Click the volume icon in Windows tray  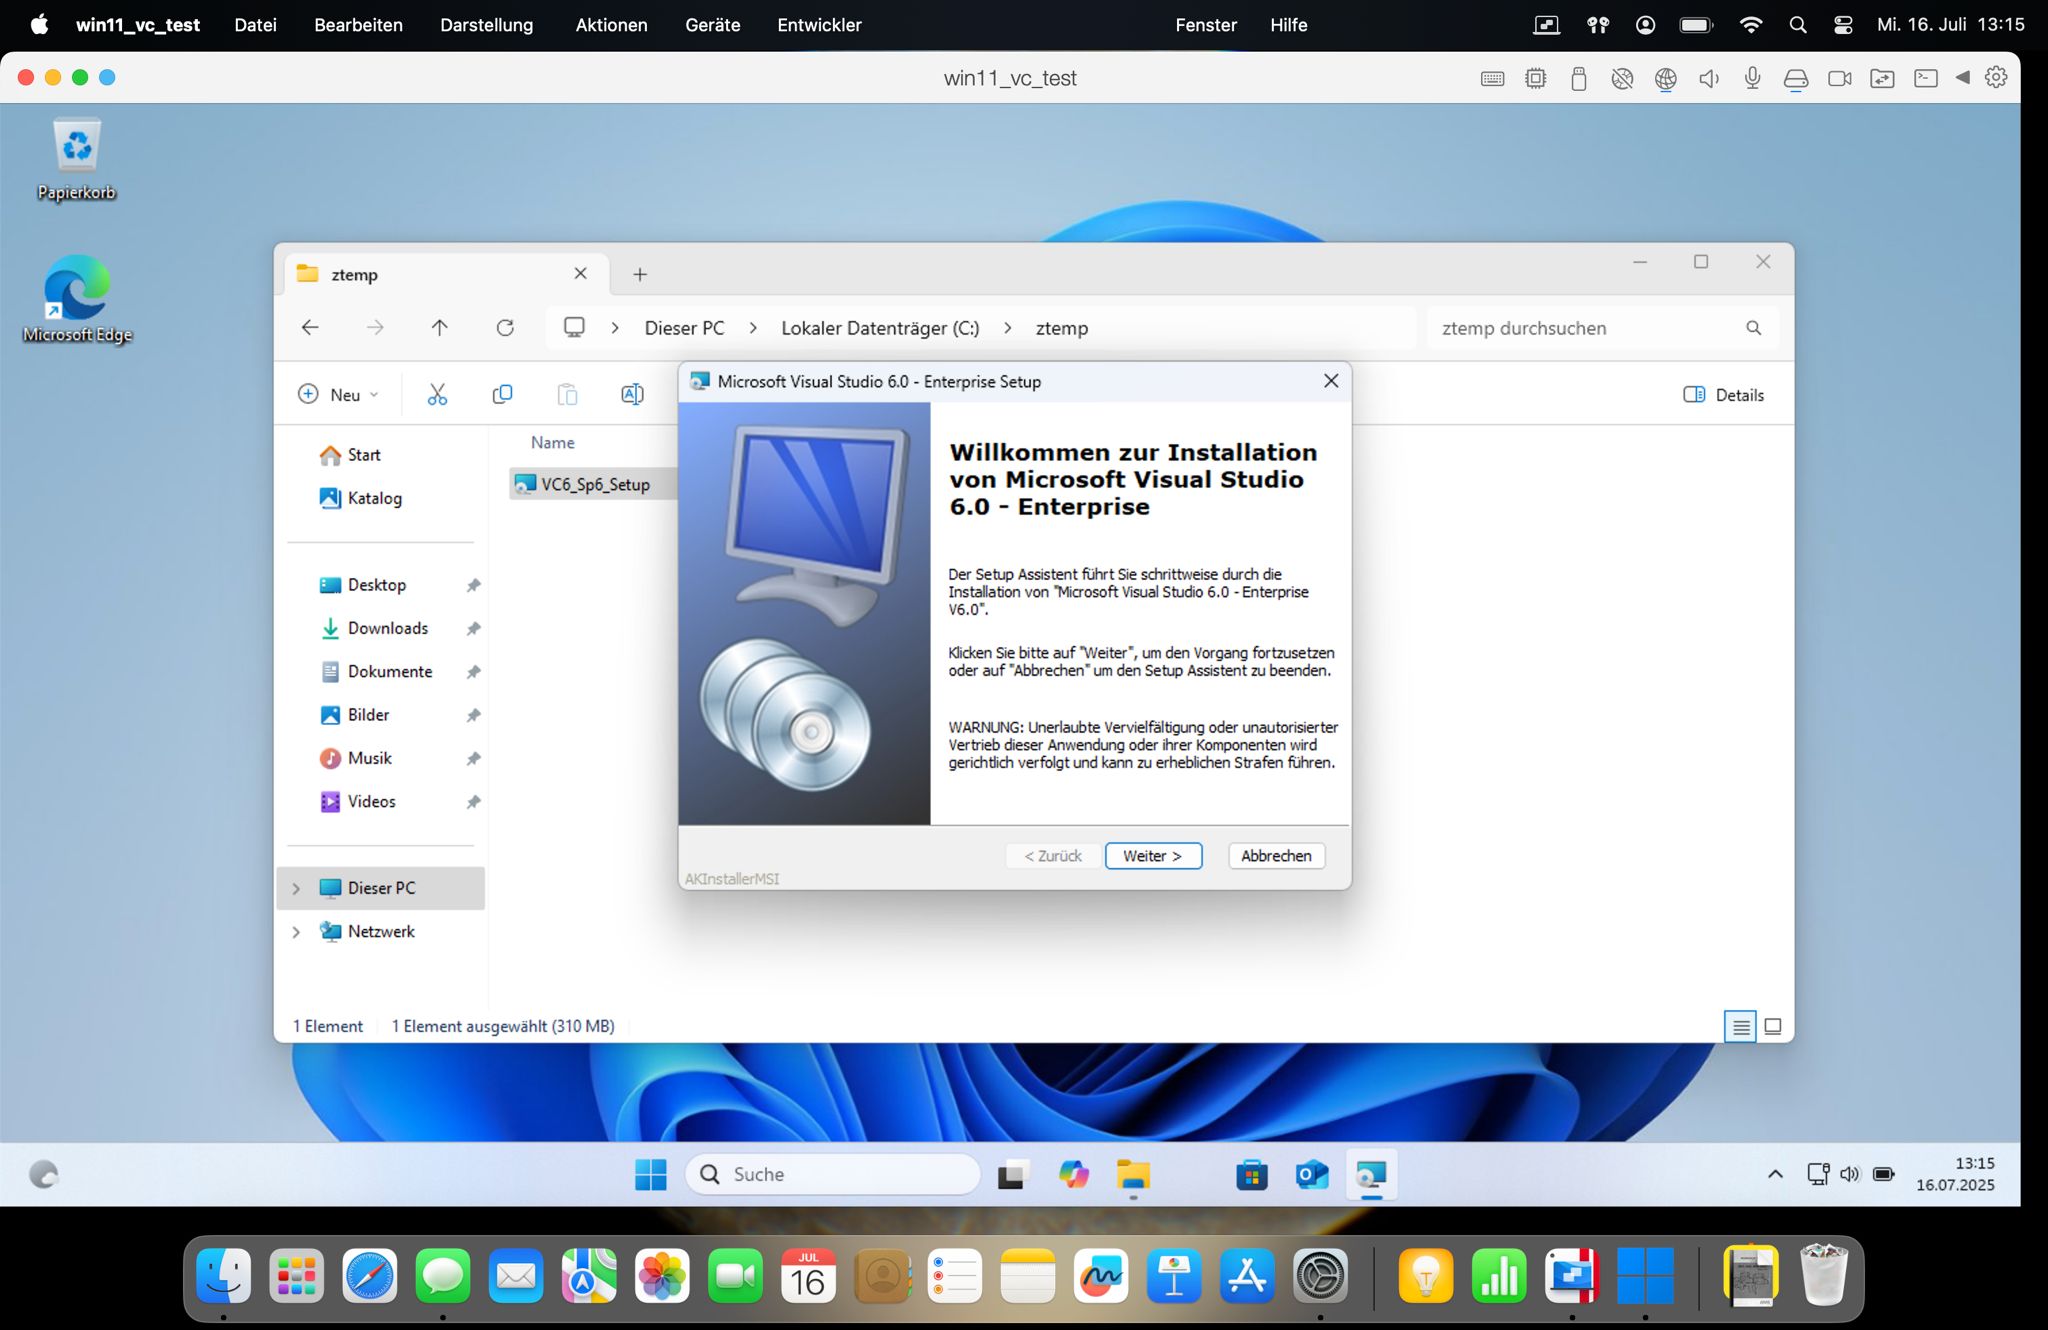tap(1850, 1174)
